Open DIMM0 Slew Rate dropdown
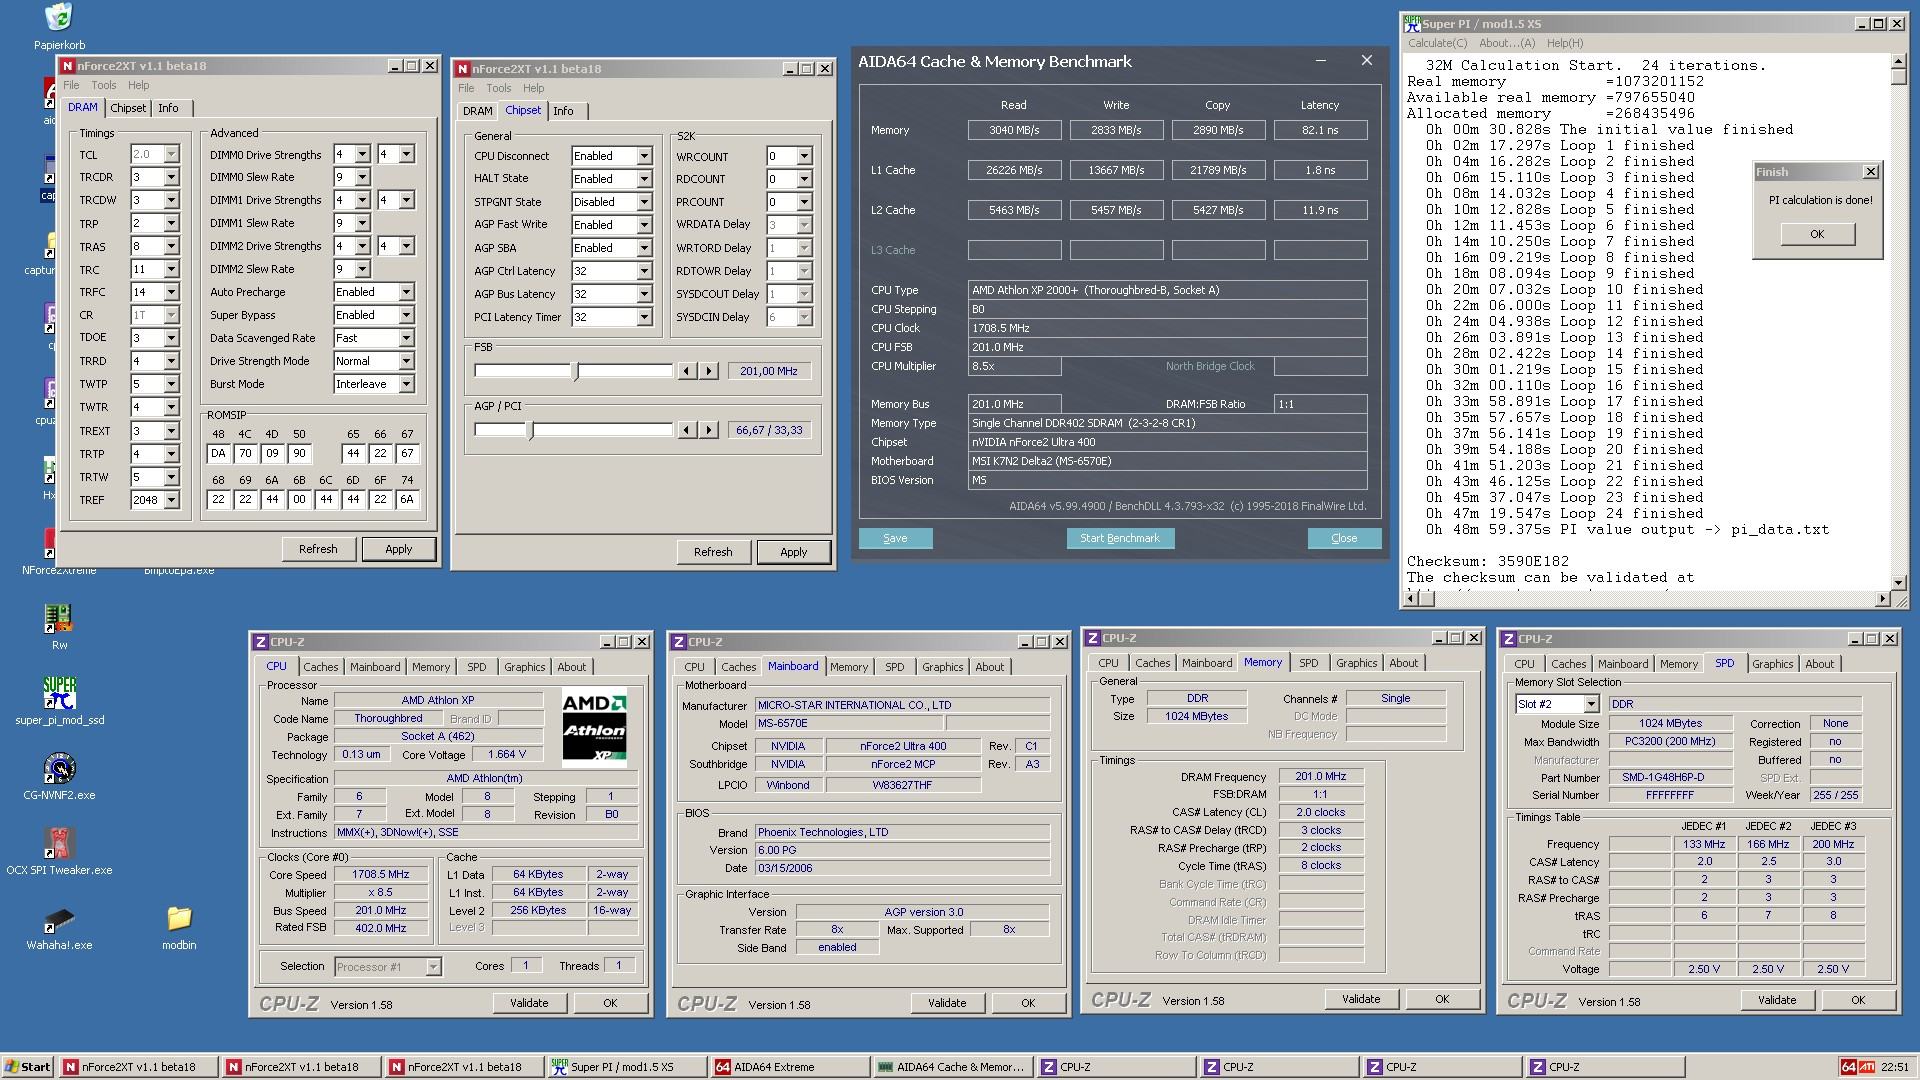 pyautogui.click(x=362, y=177)
